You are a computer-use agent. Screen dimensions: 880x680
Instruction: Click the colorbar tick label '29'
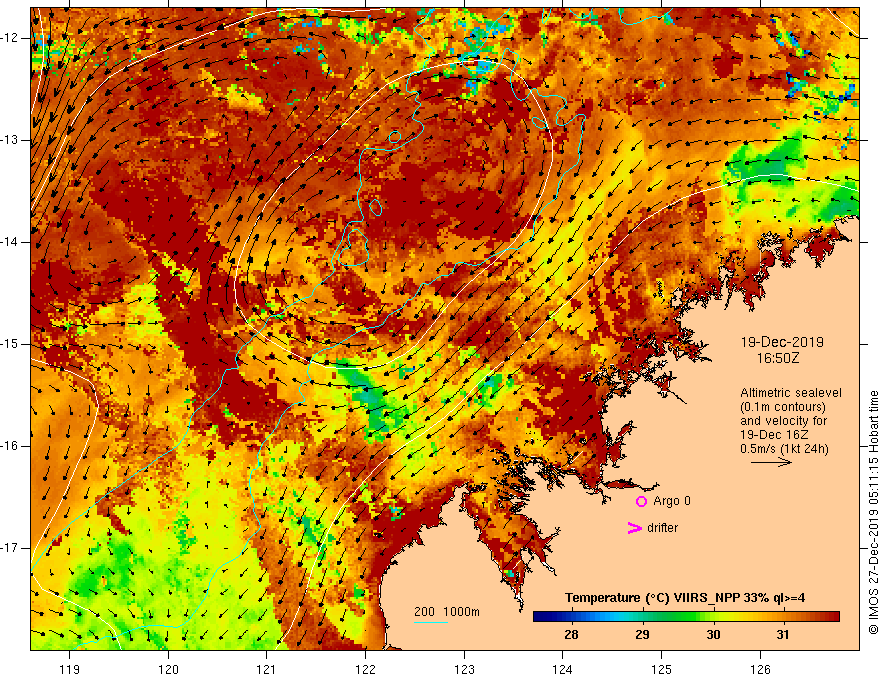click(x=642, y=635)
